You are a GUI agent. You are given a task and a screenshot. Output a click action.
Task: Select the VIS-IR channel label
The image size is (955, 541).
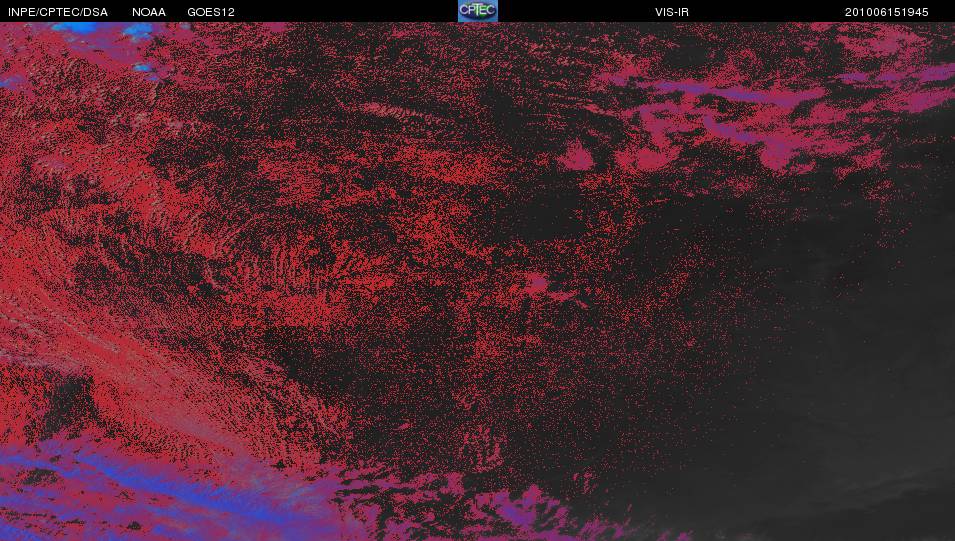pyautogui.click(x=672, y=12)
